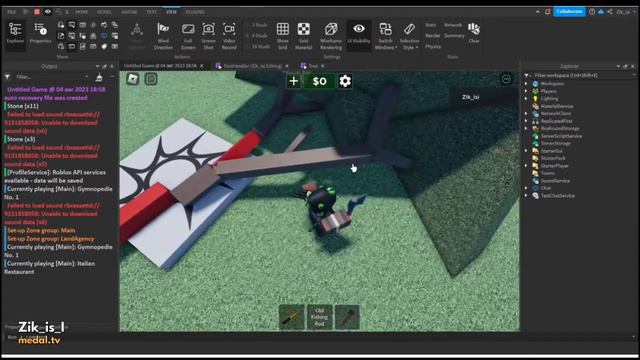This screenshot has width=640, height=360.
Task: Select the Old Fishing Rod hotbar slot
Action: pyautogui.click(x=319, y=316)
